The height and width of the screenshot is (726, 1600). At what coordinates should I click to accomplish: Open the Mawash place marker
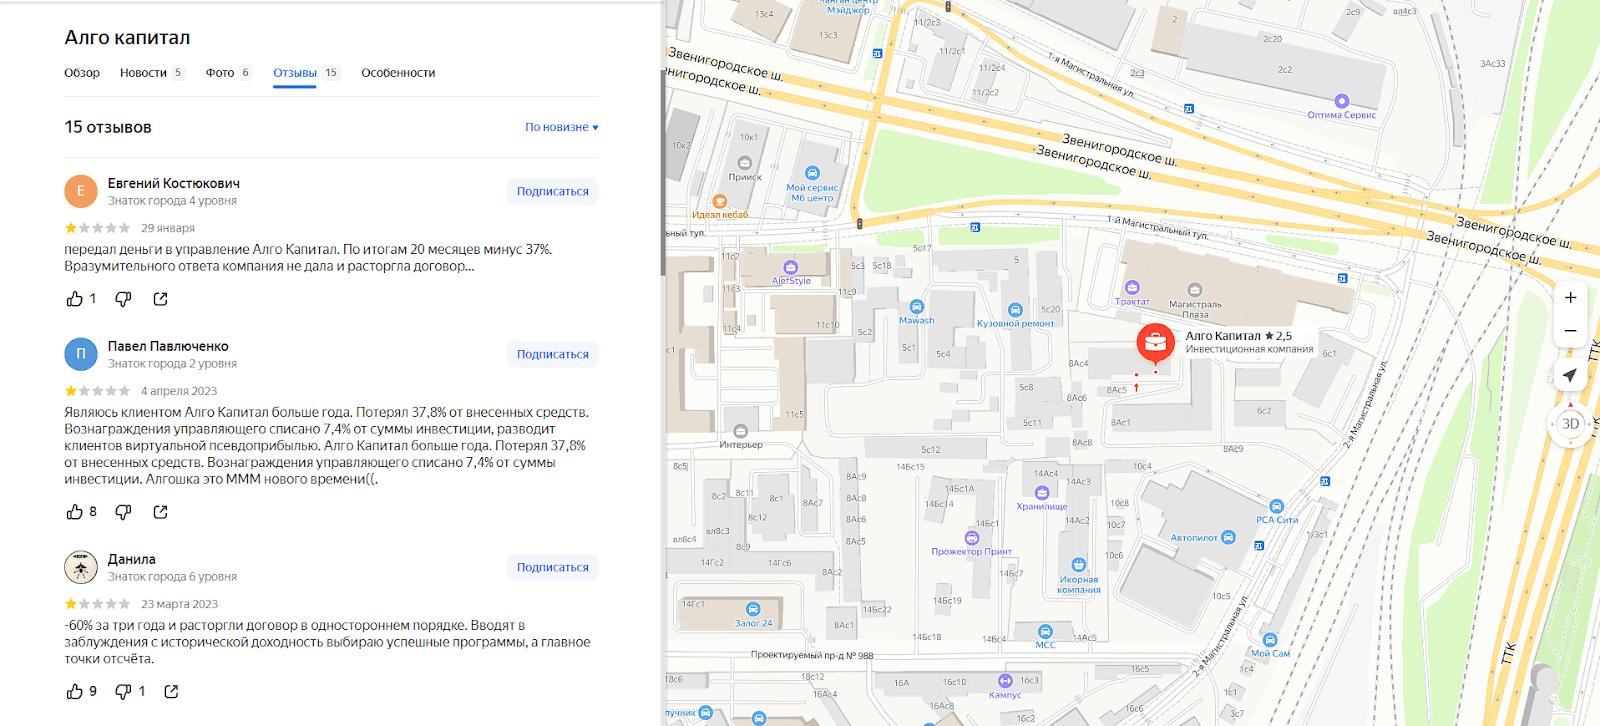tap(916, 307)
